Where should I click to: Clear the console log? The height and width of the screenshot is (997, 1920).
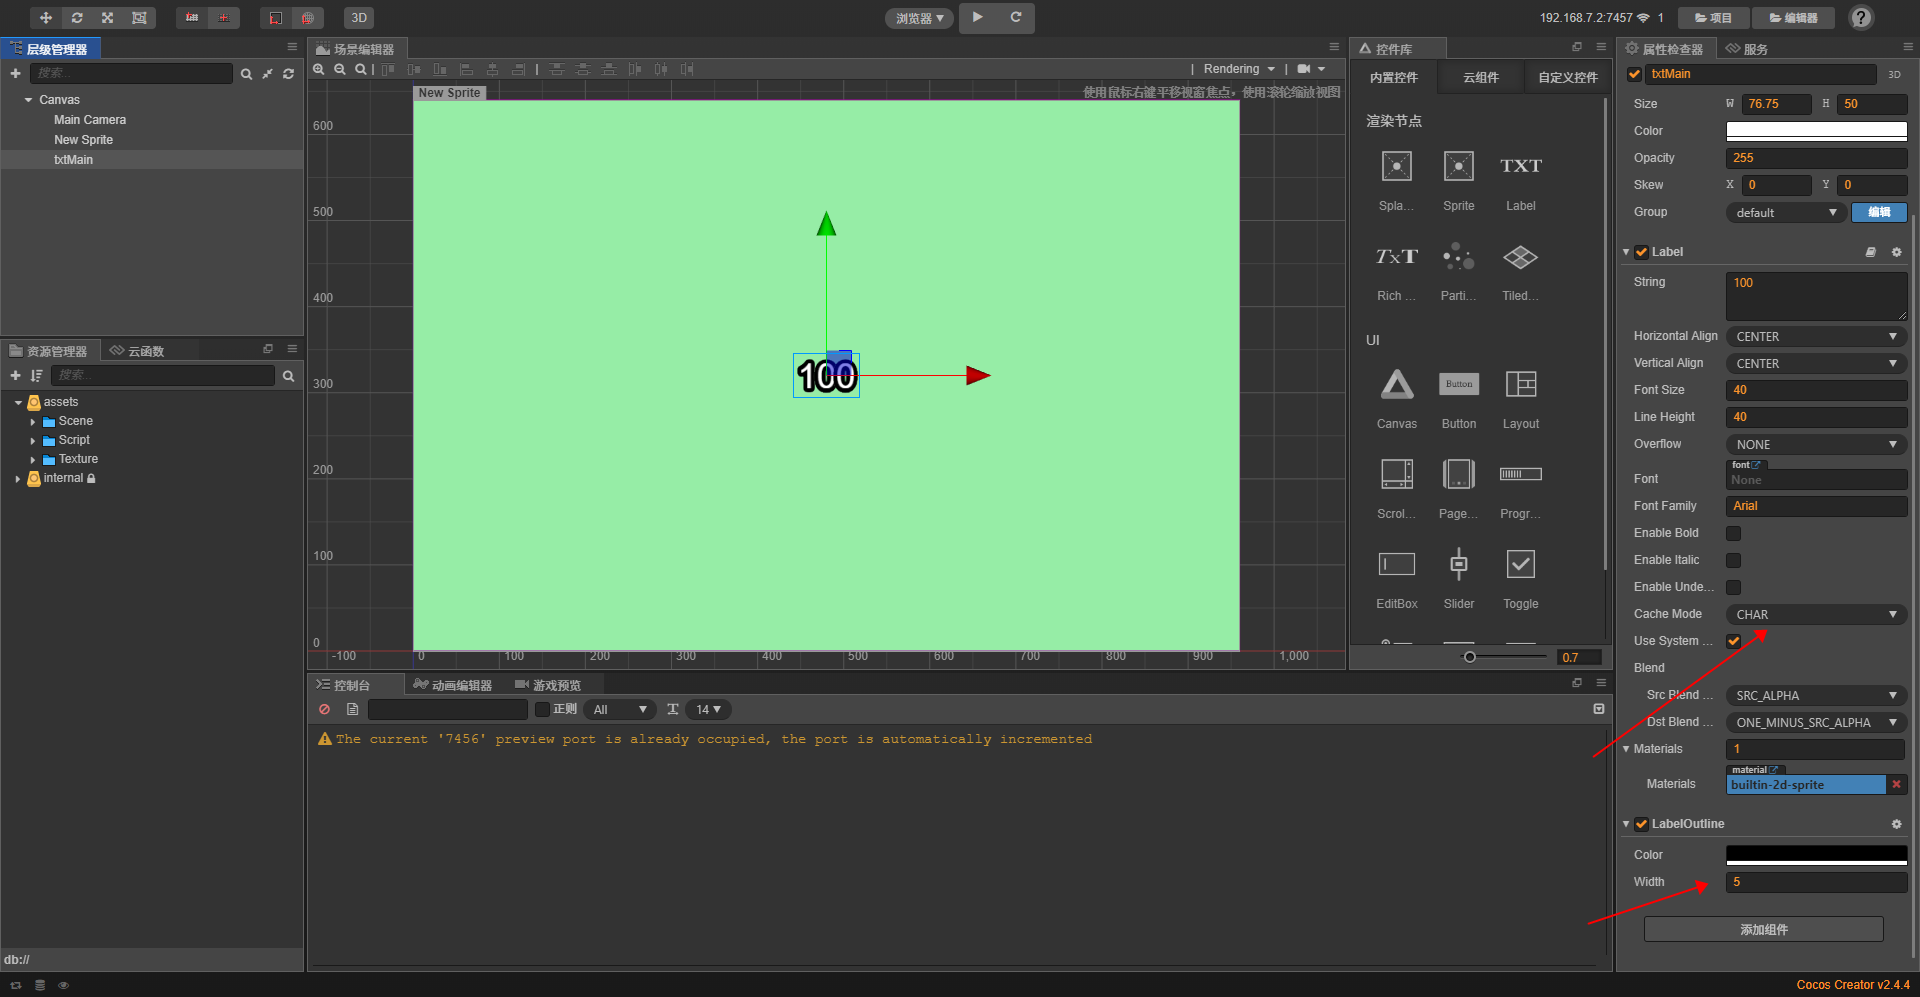coord(324,710)
